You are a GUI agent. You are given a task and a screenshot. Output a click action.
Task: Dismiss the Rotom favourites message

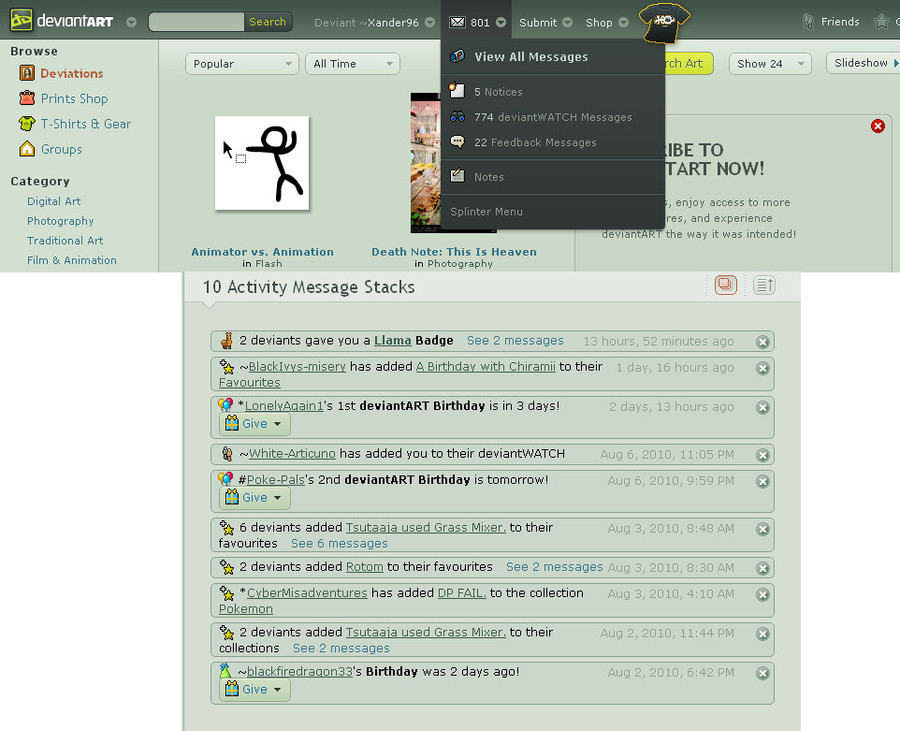click(762, 568)
